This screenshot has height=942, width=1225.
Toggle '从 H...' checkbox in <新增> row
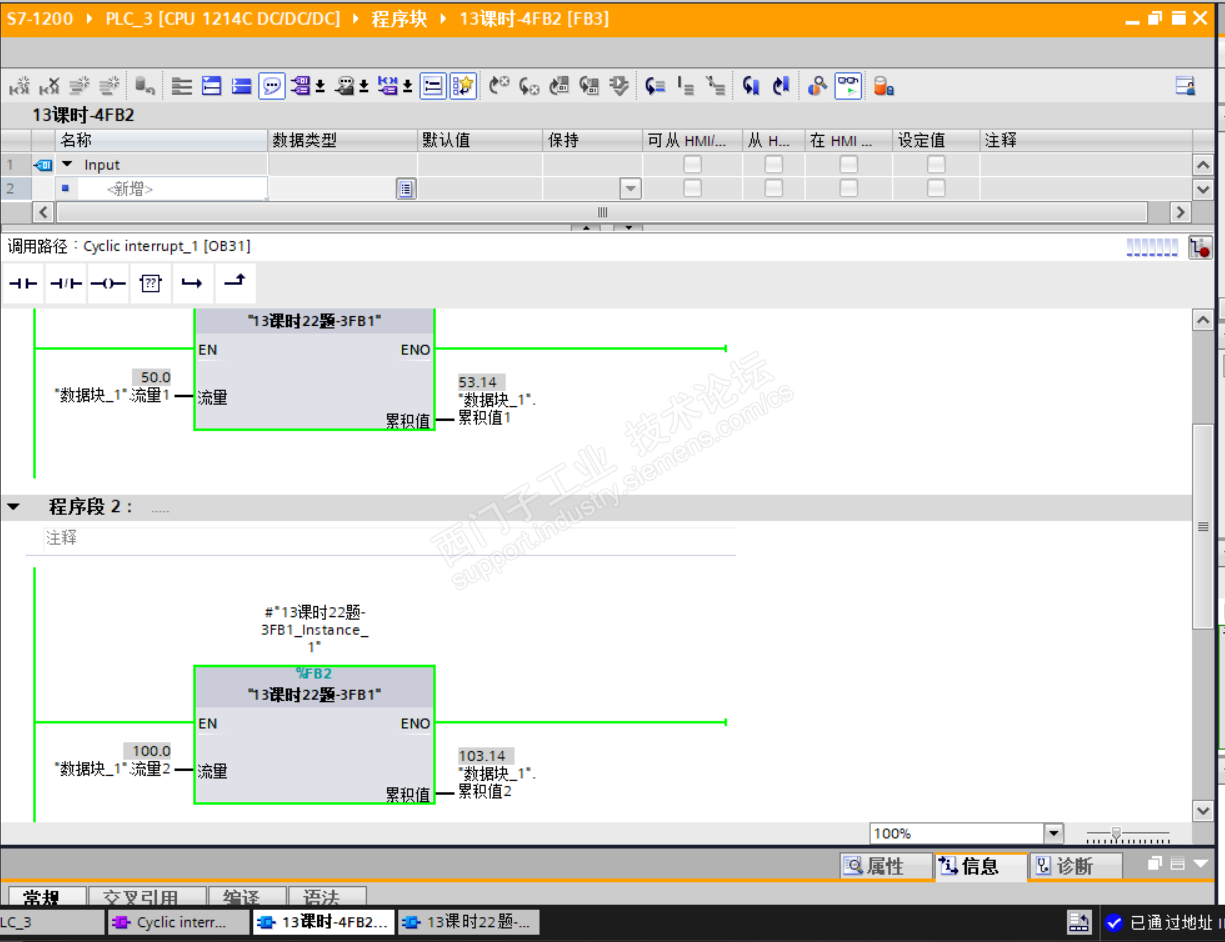coord(774,188)
